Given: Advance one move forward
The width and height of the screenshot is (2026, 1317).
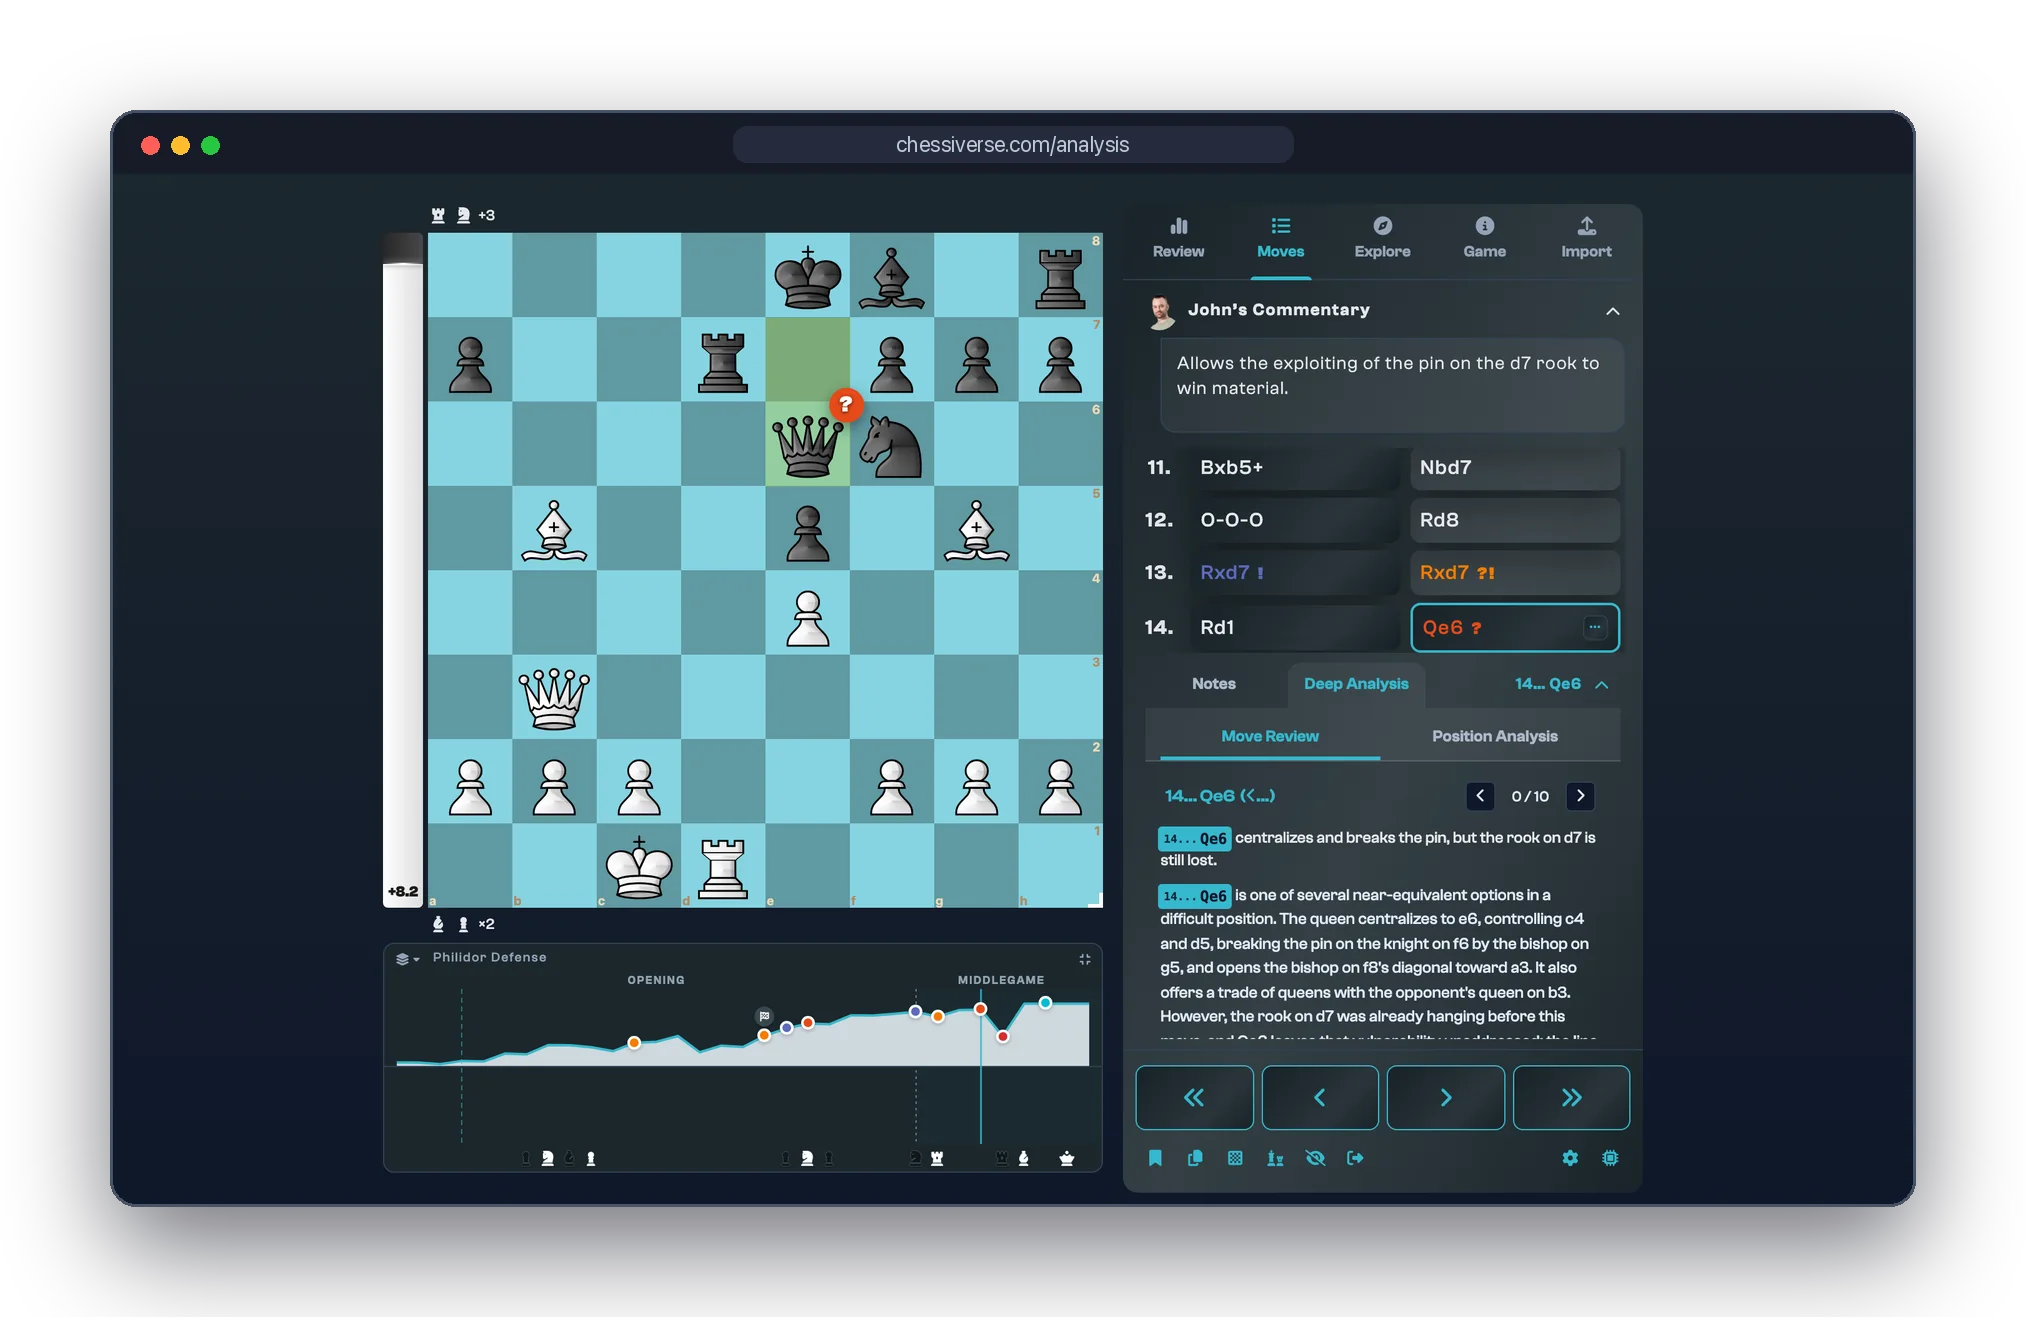Looking at the screenshot, I should 1445,1097.
